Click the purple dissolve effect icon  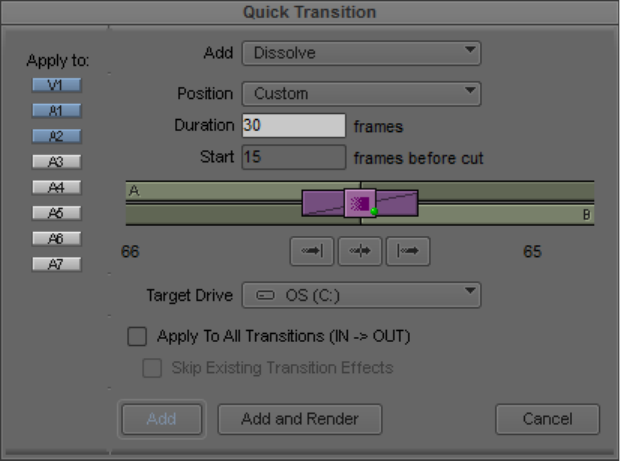pos(360,204)
